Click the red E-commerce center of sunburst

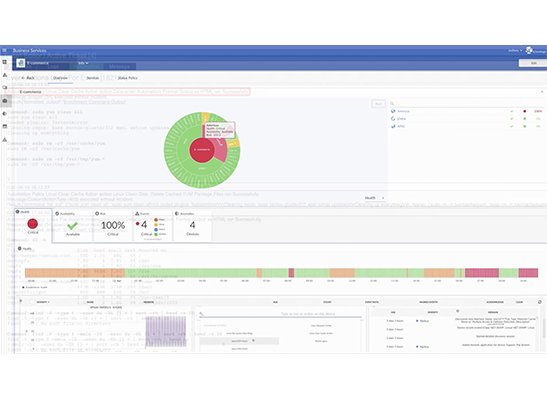coord(202,150)
